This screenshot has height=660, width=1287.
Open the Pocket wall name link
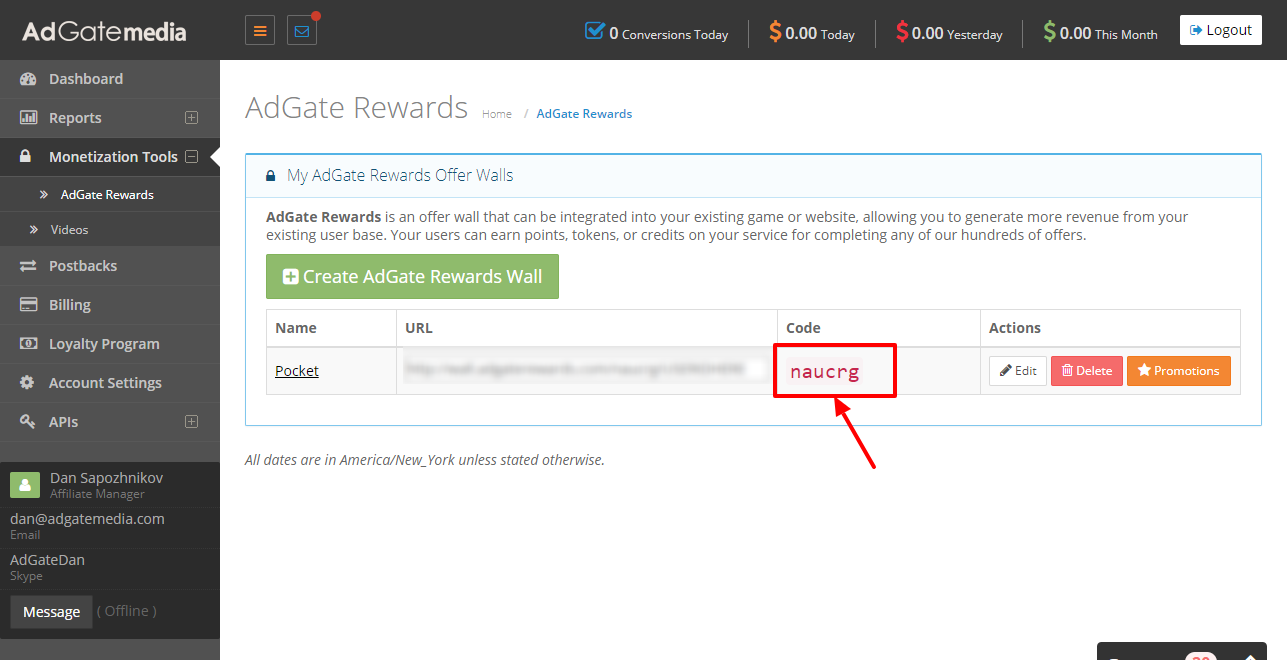297,371
